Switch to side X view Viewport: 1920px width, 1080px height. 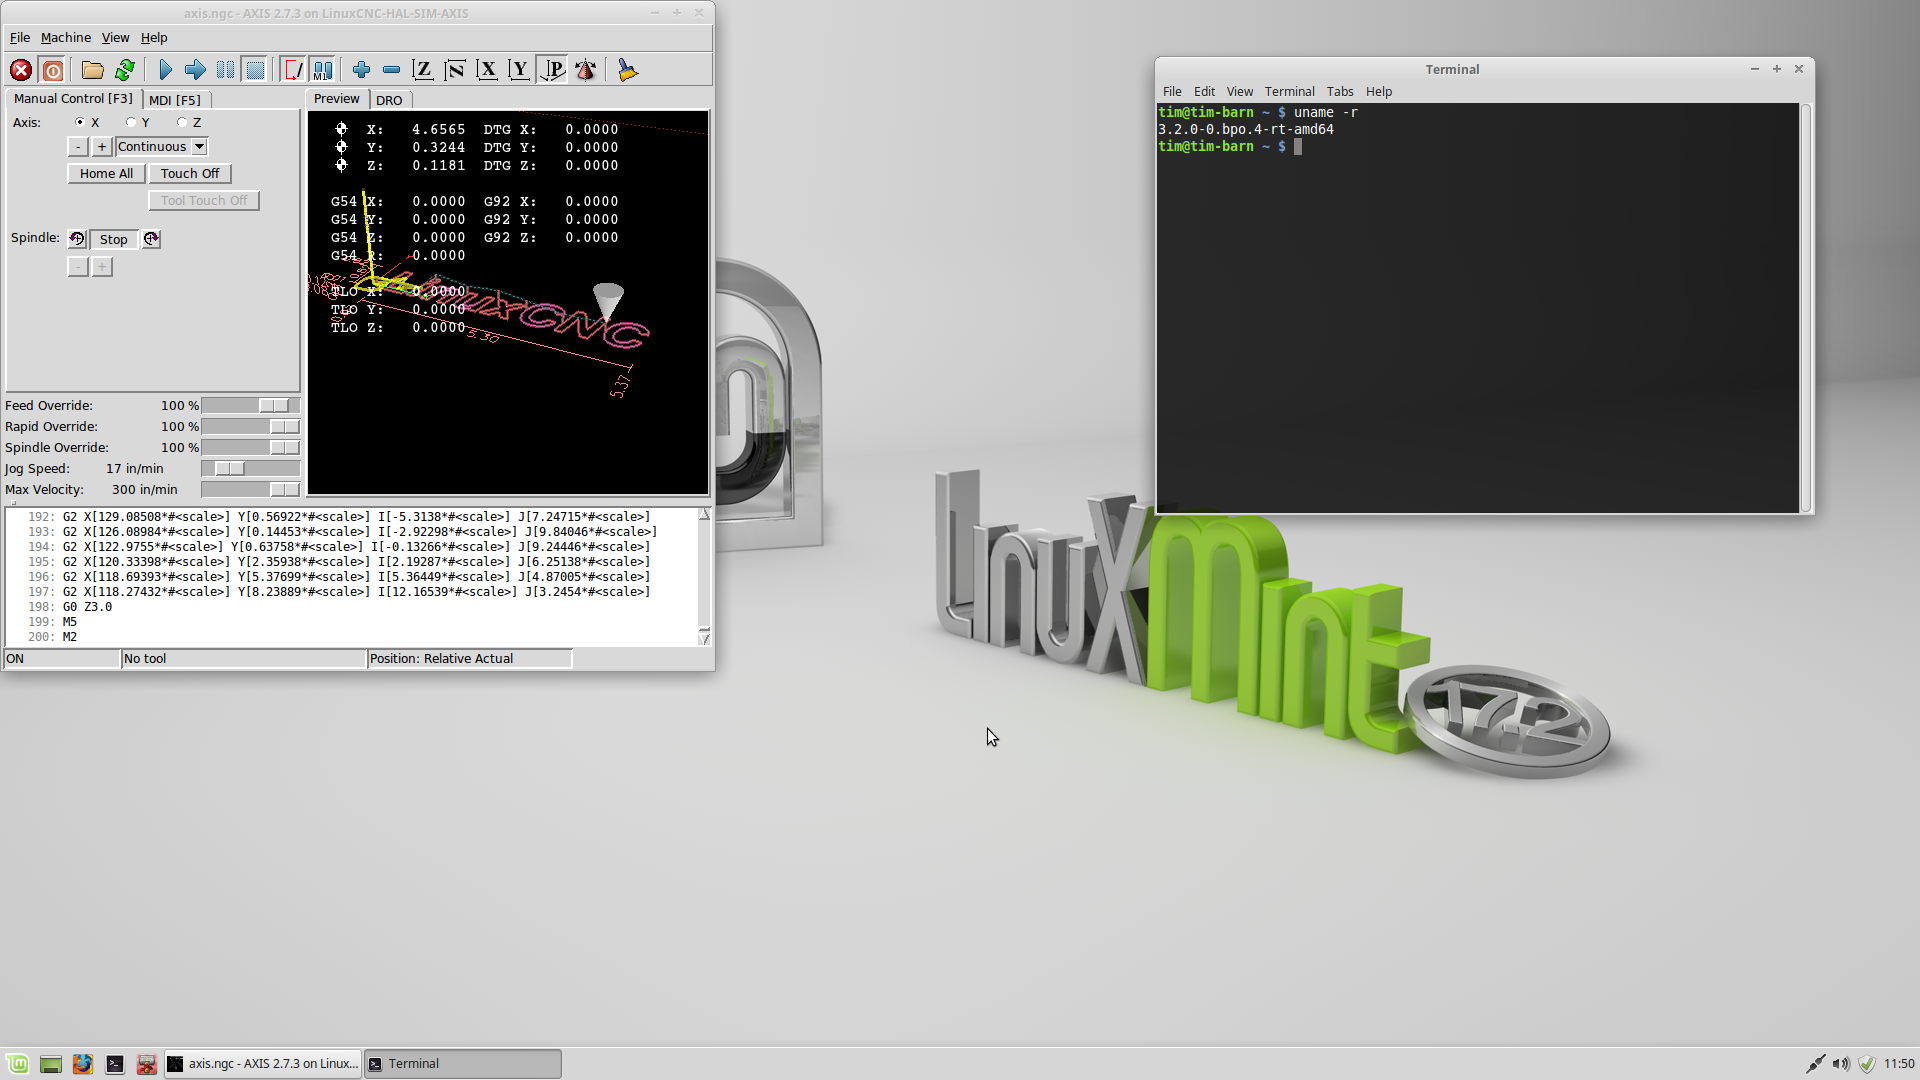coord(487,70)
